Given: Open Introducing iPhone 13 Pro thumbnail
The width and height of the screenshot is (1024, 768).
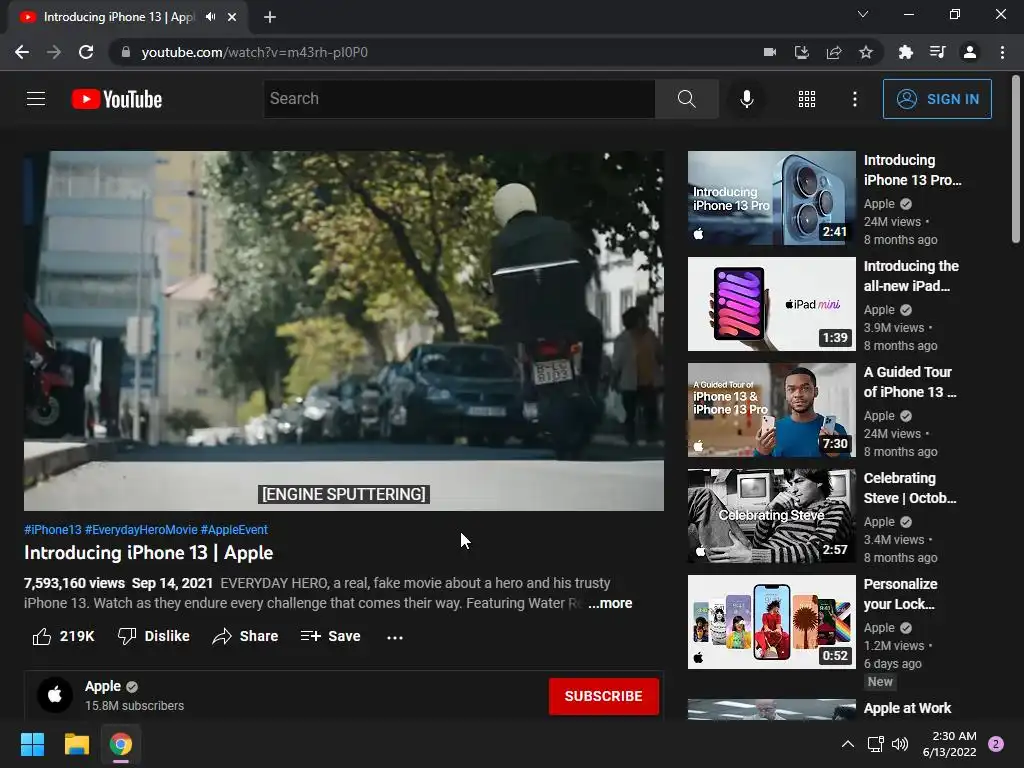Looking at the screenshot, I should 771,198.
